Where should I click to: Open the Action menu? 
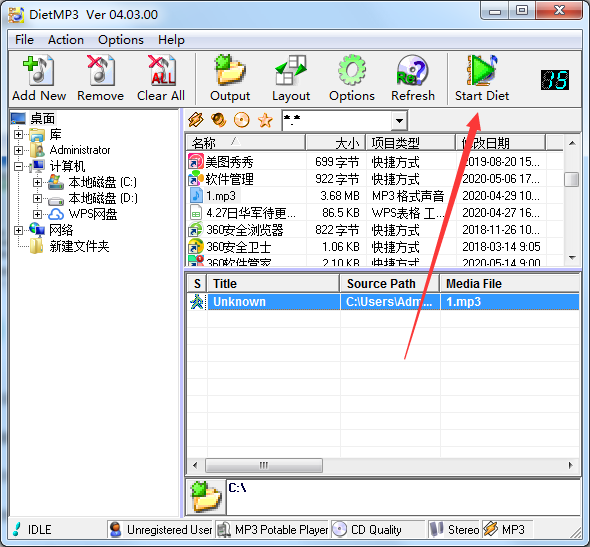tap(66, 40)
